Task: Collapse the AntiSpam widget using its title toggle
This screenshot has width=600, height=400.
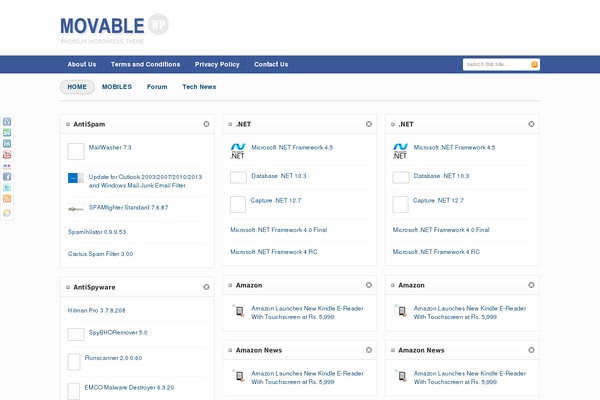Action: tap(68, 124)
